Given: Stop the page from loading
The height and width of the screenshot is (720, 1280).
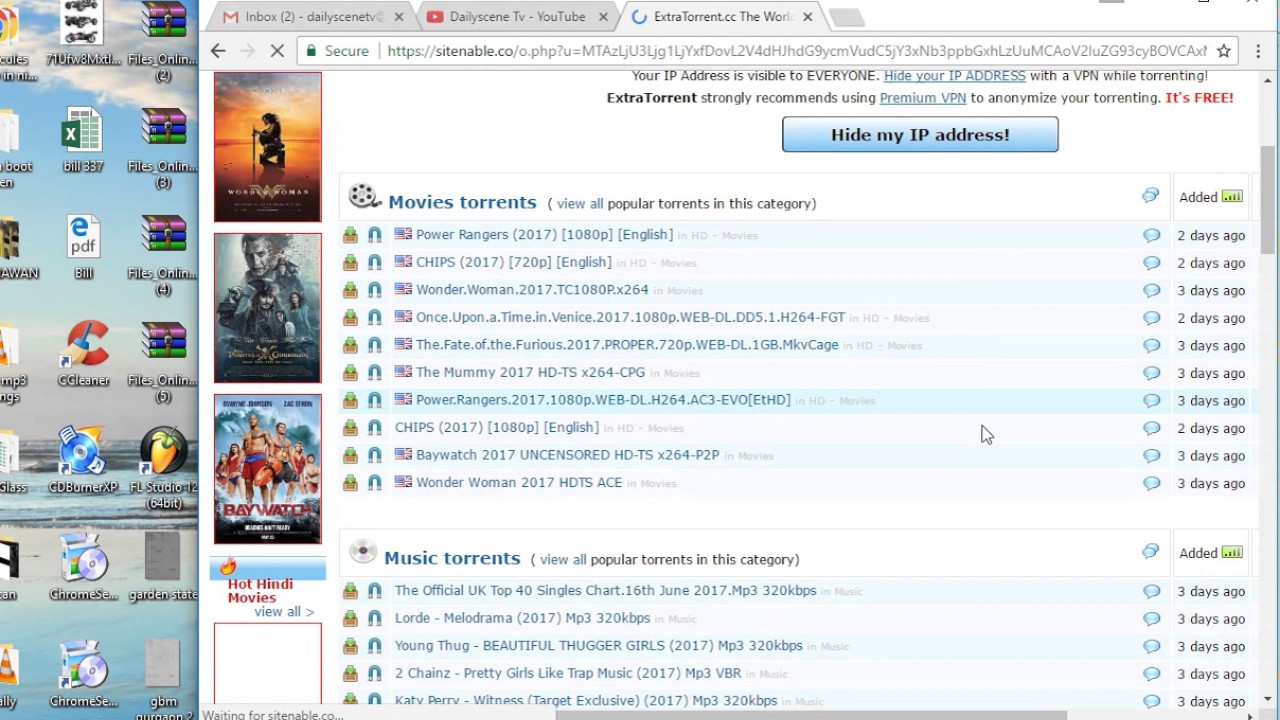Looking at the screenshot, I should tap(277, 51).
